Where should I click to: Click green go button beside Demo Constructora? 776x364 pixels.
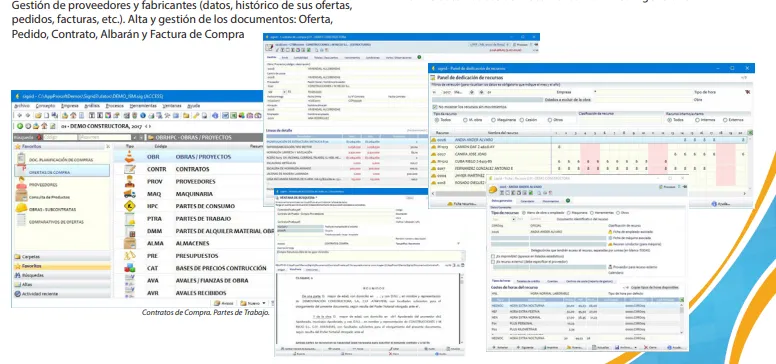[x=20, y=126]
